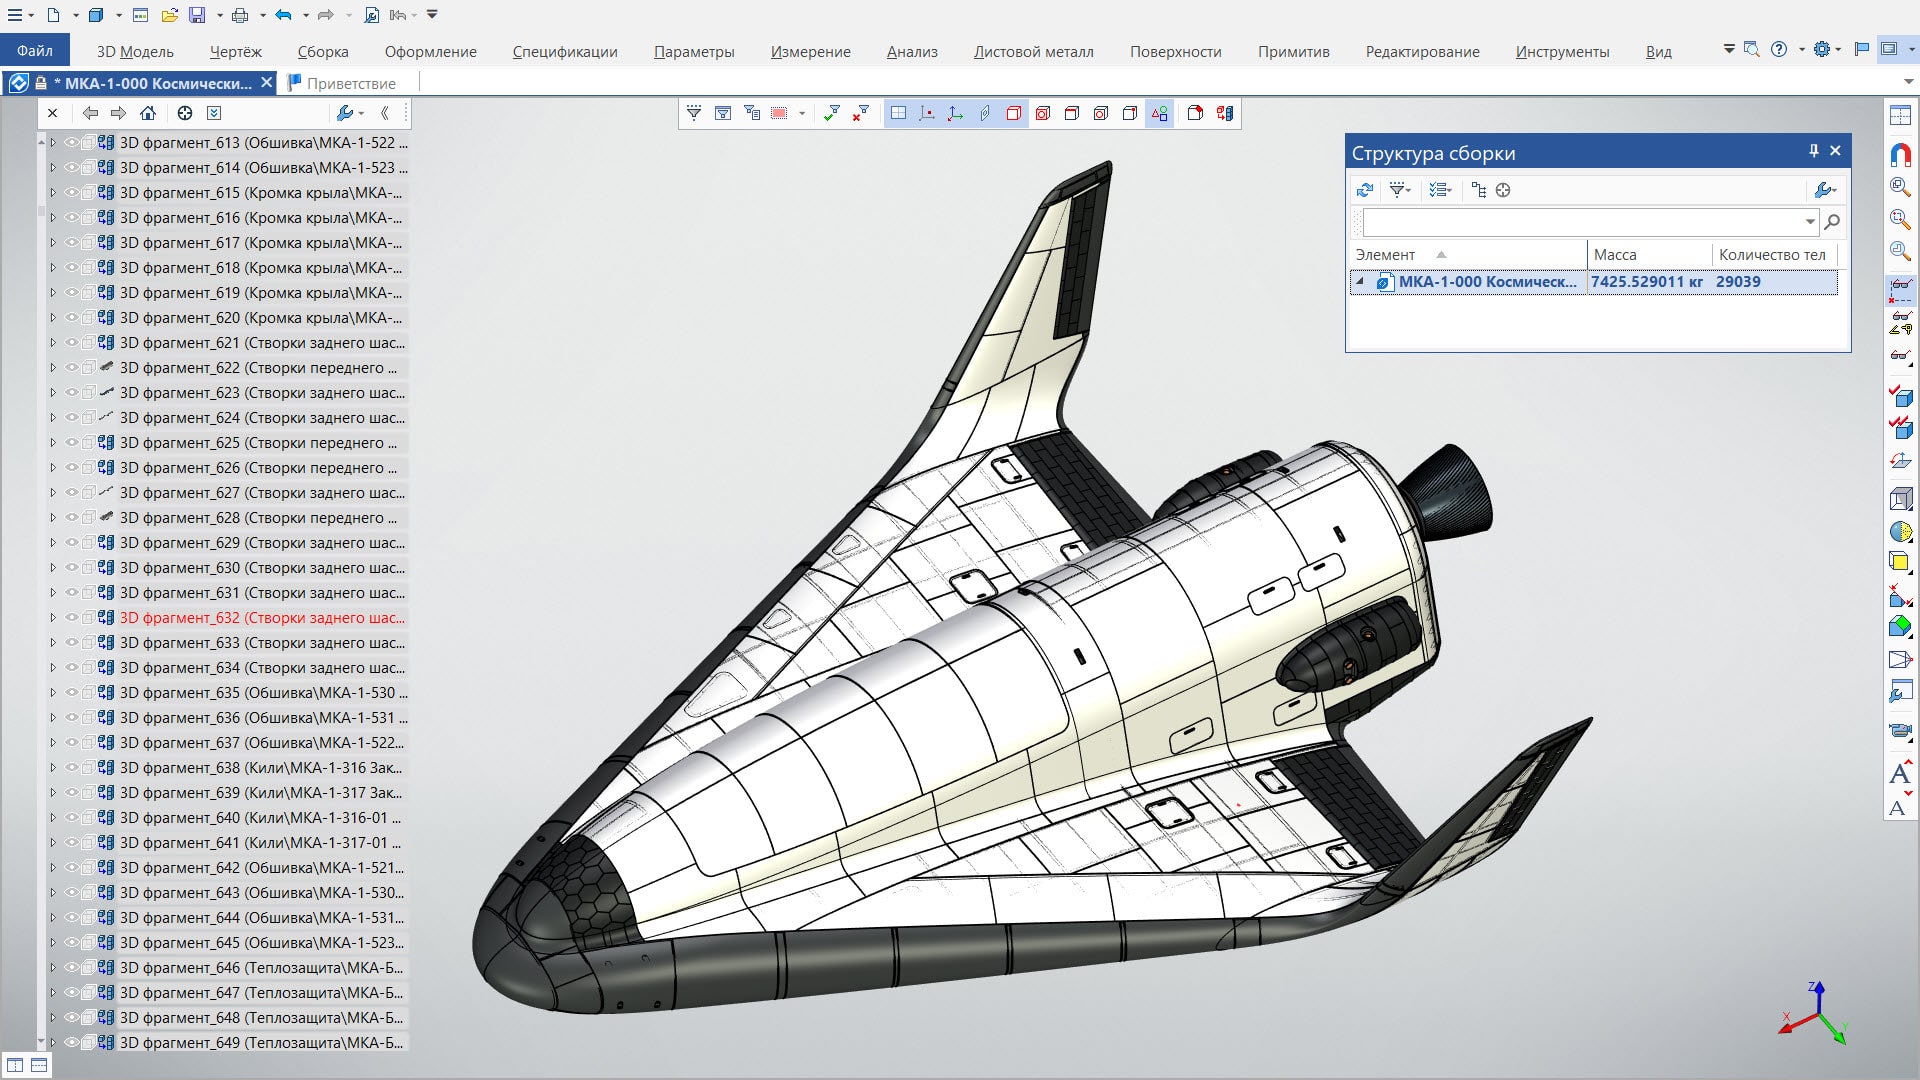Open the search field dropdown in Структура сборки
Viewport: 1920px width, 1080px height.
coord(1810,222)
